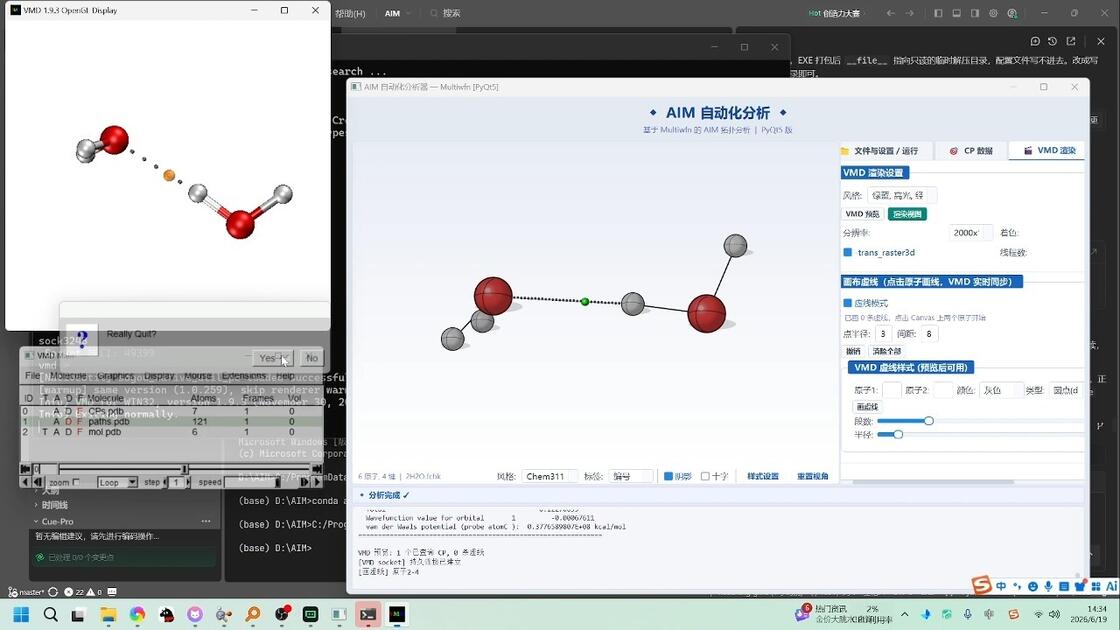Screen dimensions: 1120x630
Task: Click No in the Really Quit dialog
Action: coord(311,358)
